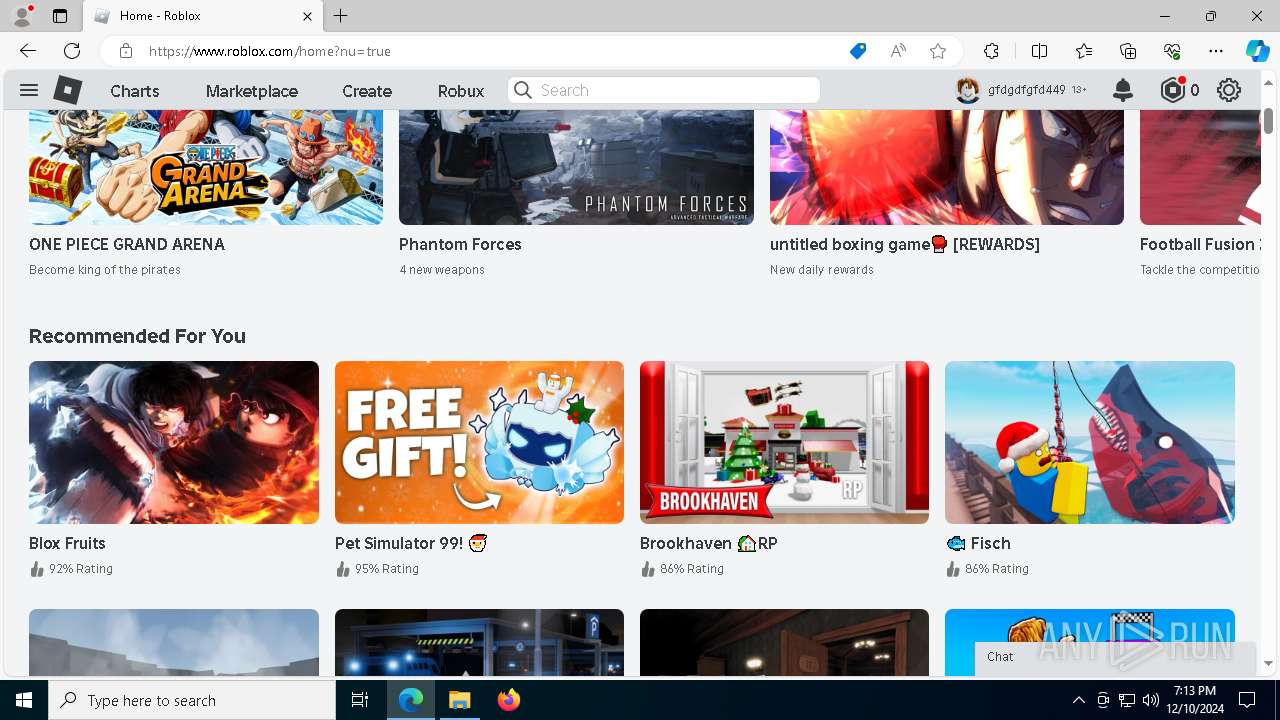Screen dimensions: 1280x720
Task: Click the taskbar search box
Action: [192, 700]
